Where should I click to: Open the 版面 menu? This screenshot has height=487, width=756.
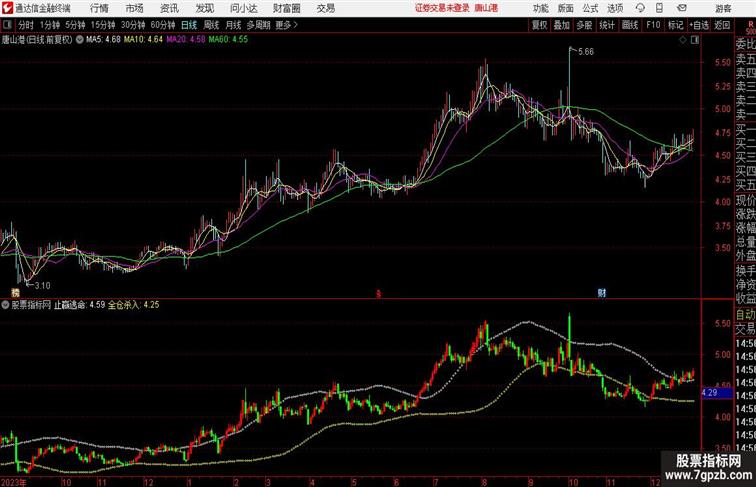[566, 8]
